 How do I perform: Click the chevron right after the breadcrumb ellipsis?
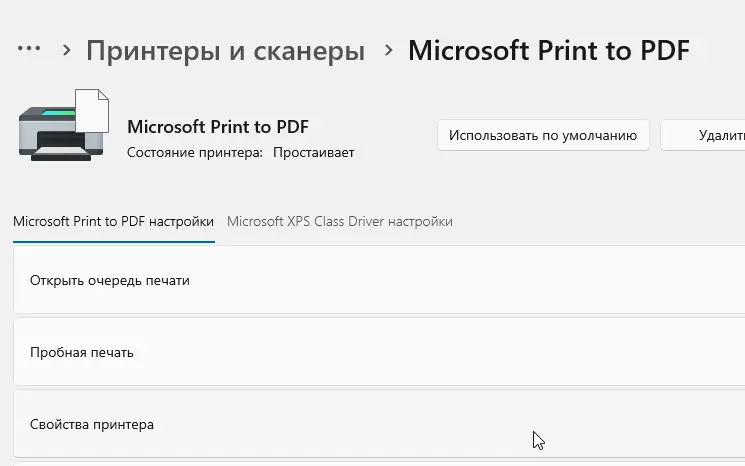coord(67,50)
